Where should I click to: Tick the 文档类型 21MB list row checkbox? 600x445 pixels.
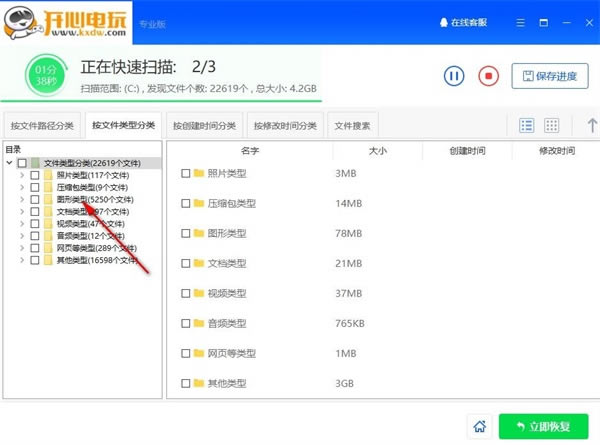pyautogui.click(x=186, y=263)
